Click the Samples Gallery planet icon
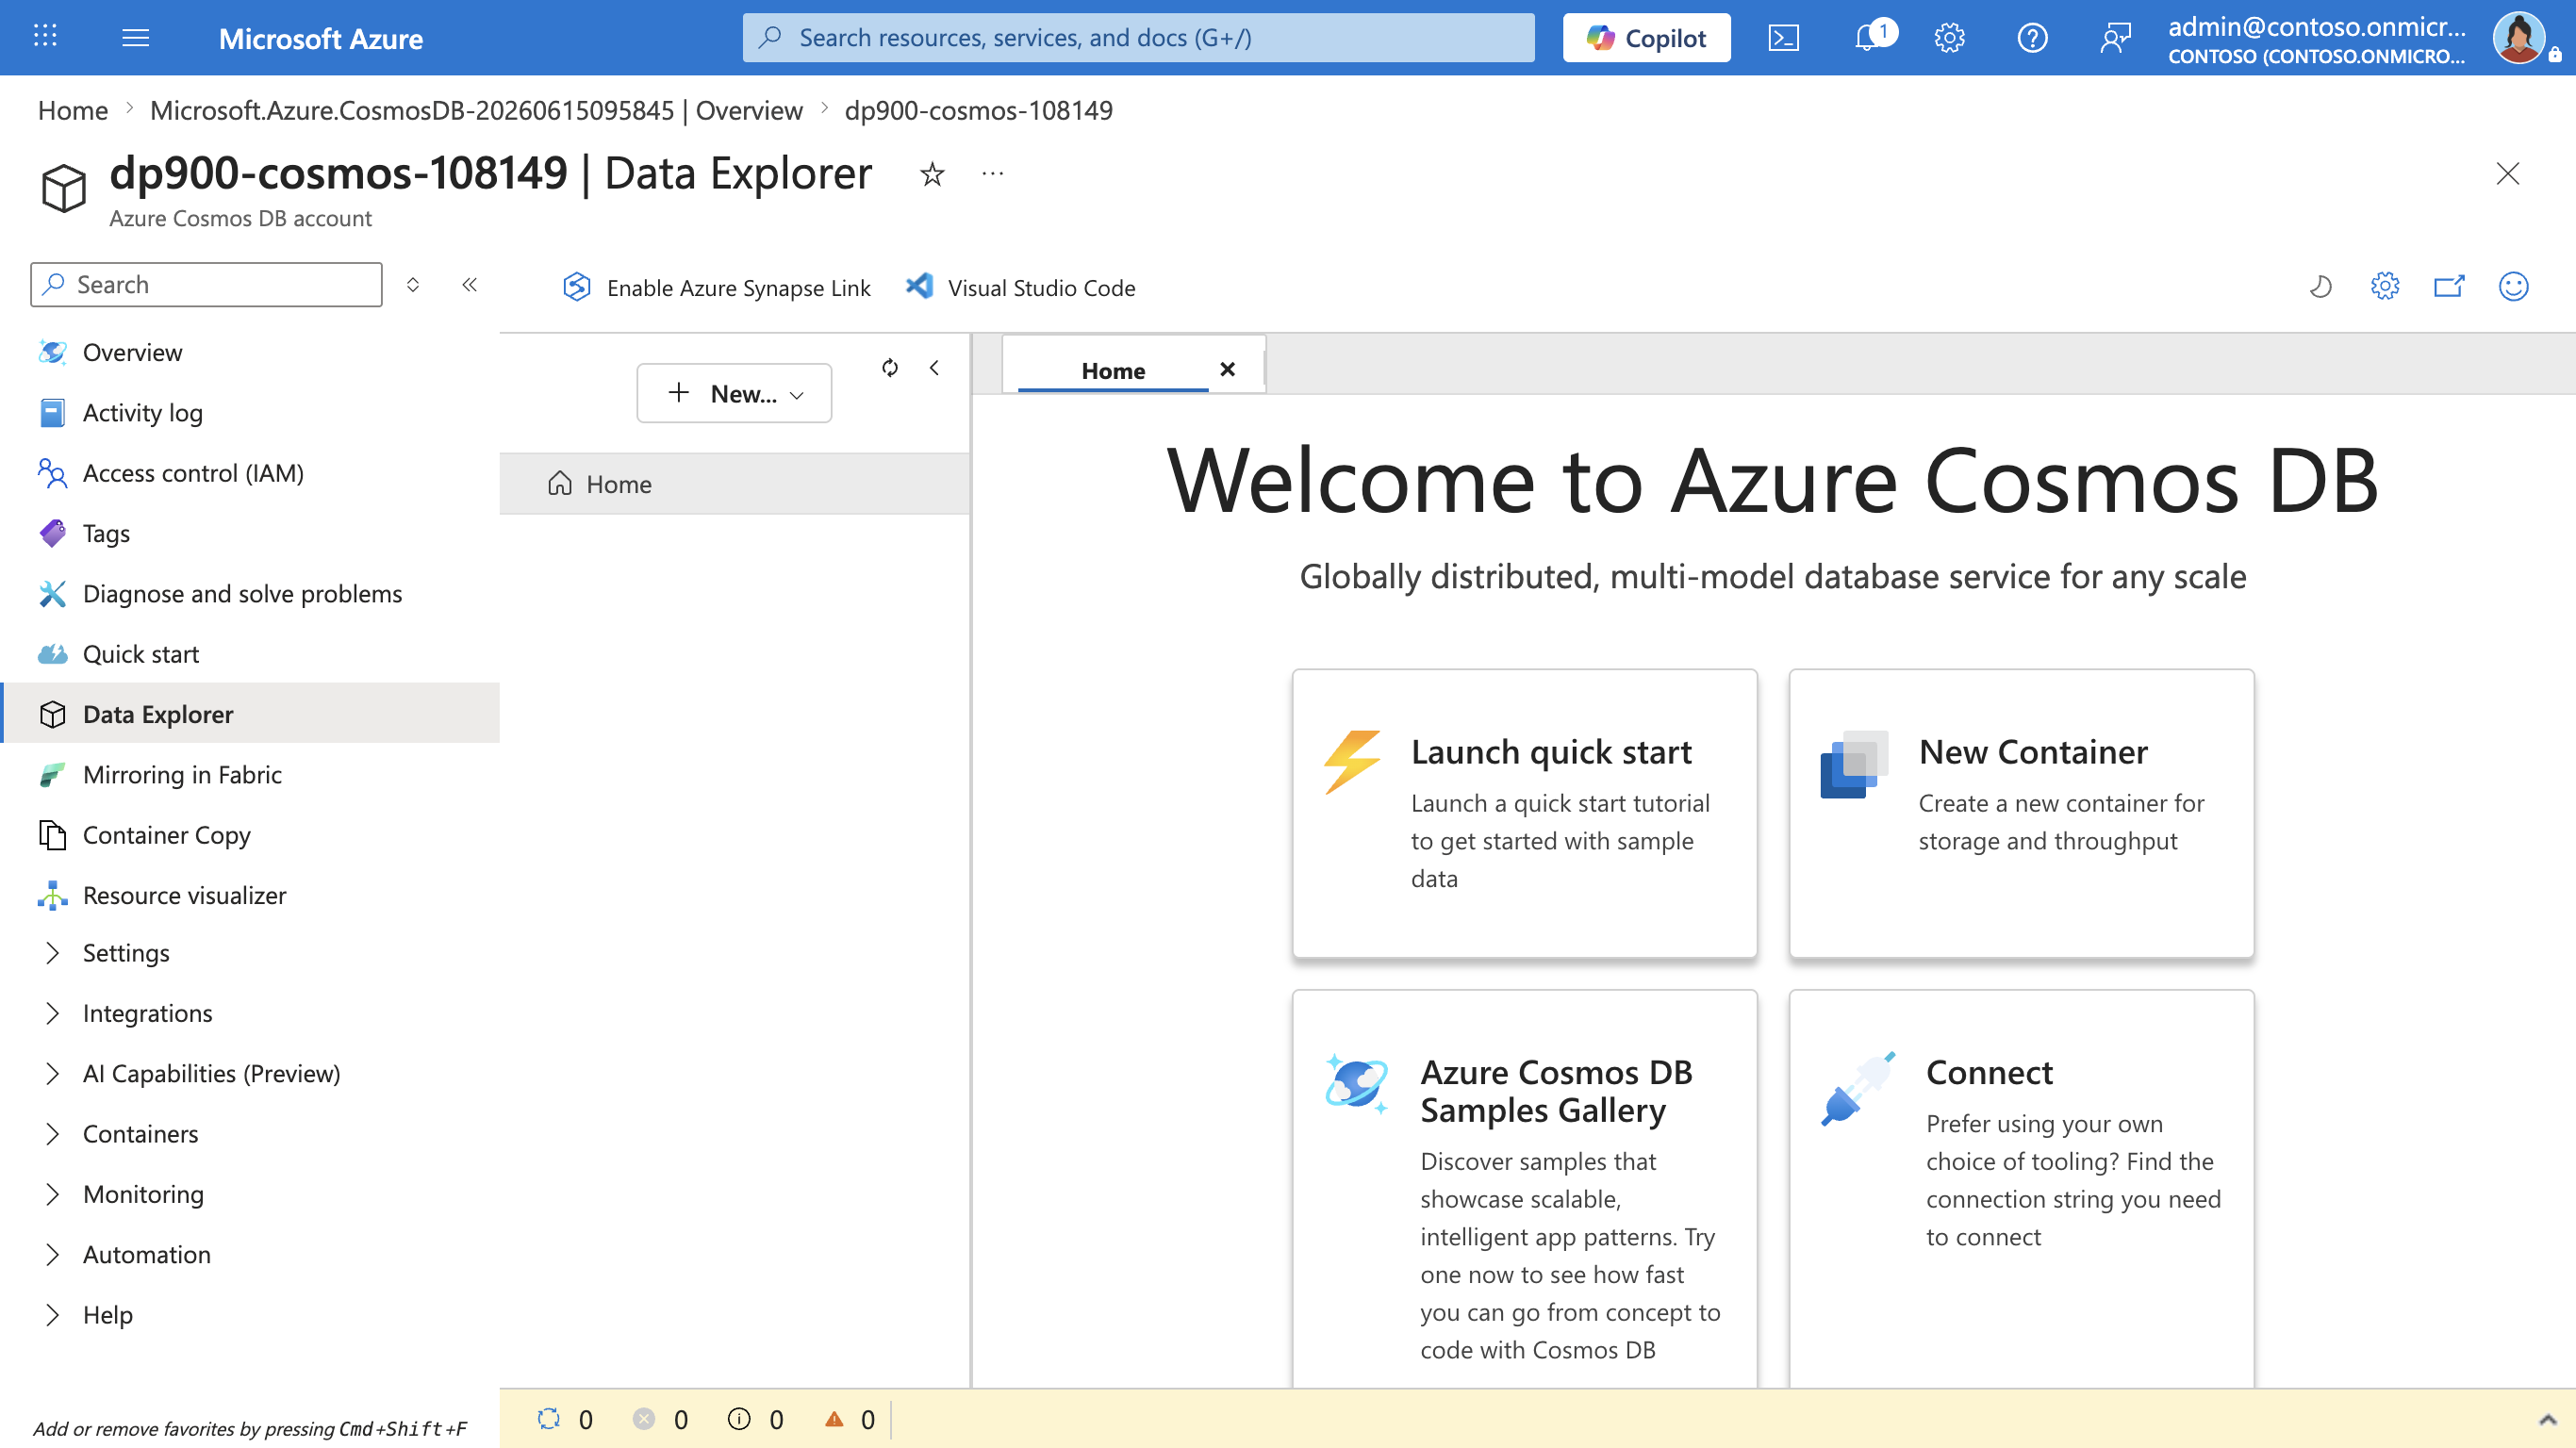This screenshot has height=1448, width=2576. 1356,1083
